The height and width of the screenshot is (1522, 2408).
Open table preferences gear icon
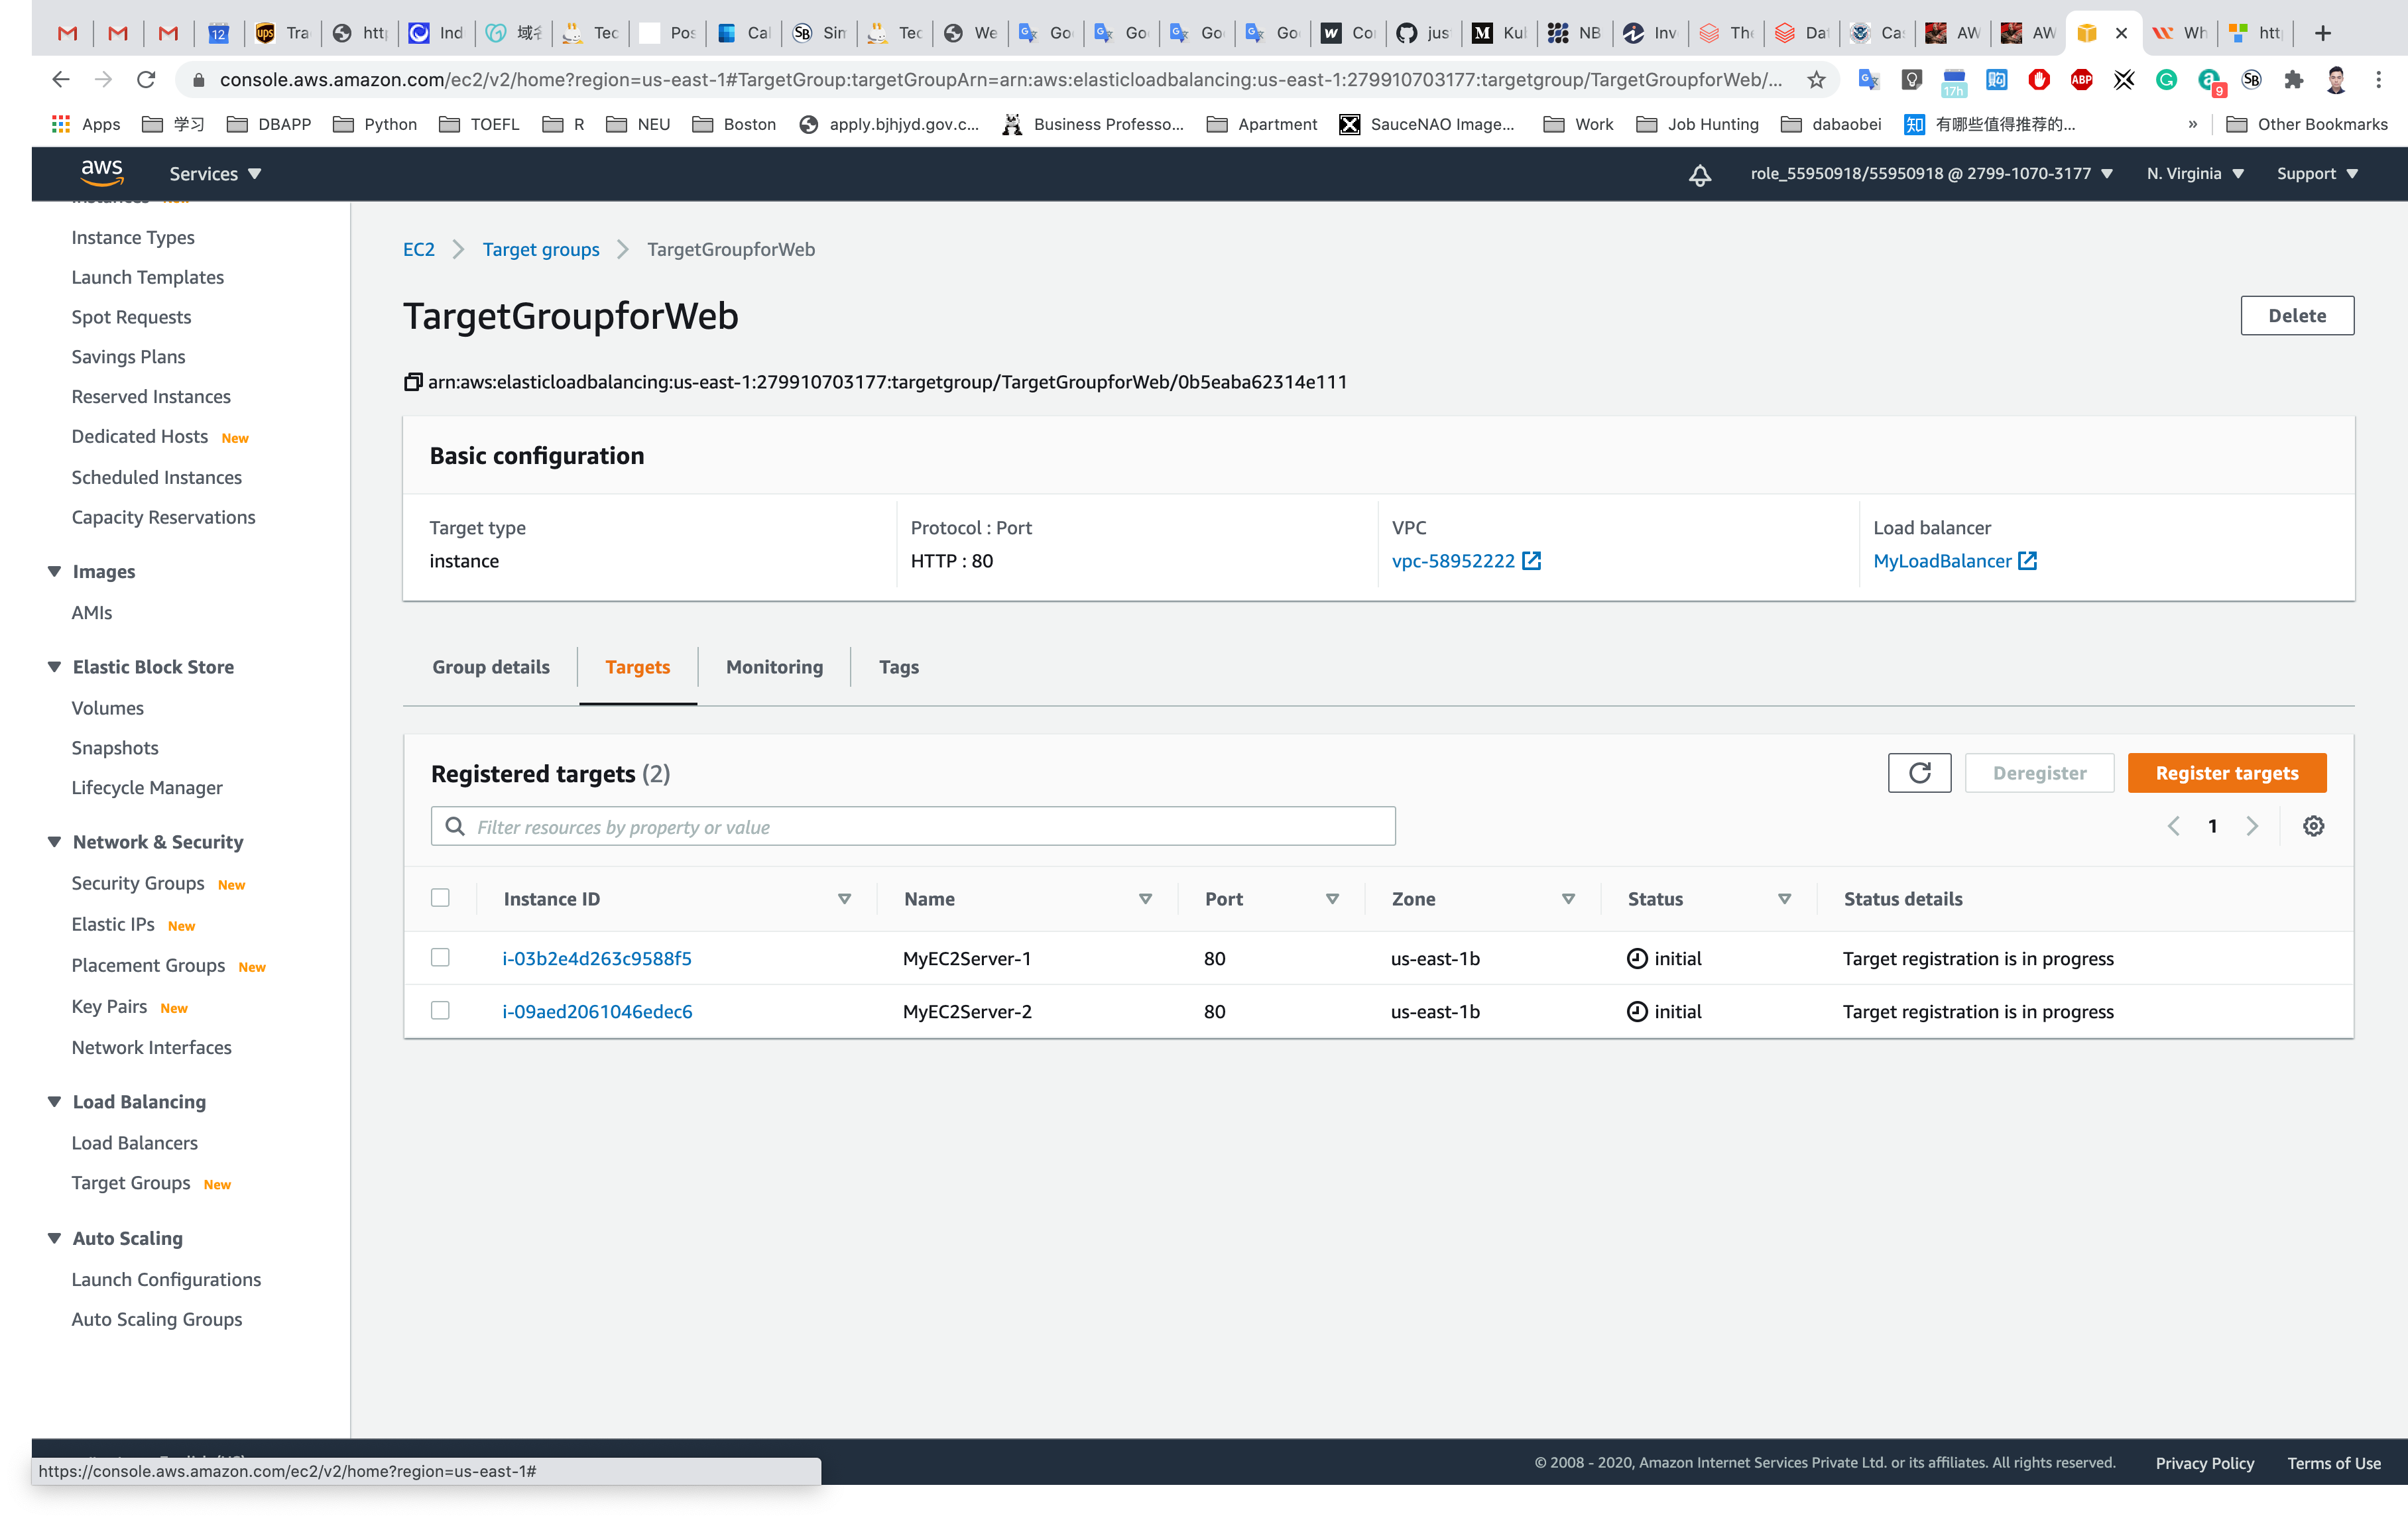2313,826
